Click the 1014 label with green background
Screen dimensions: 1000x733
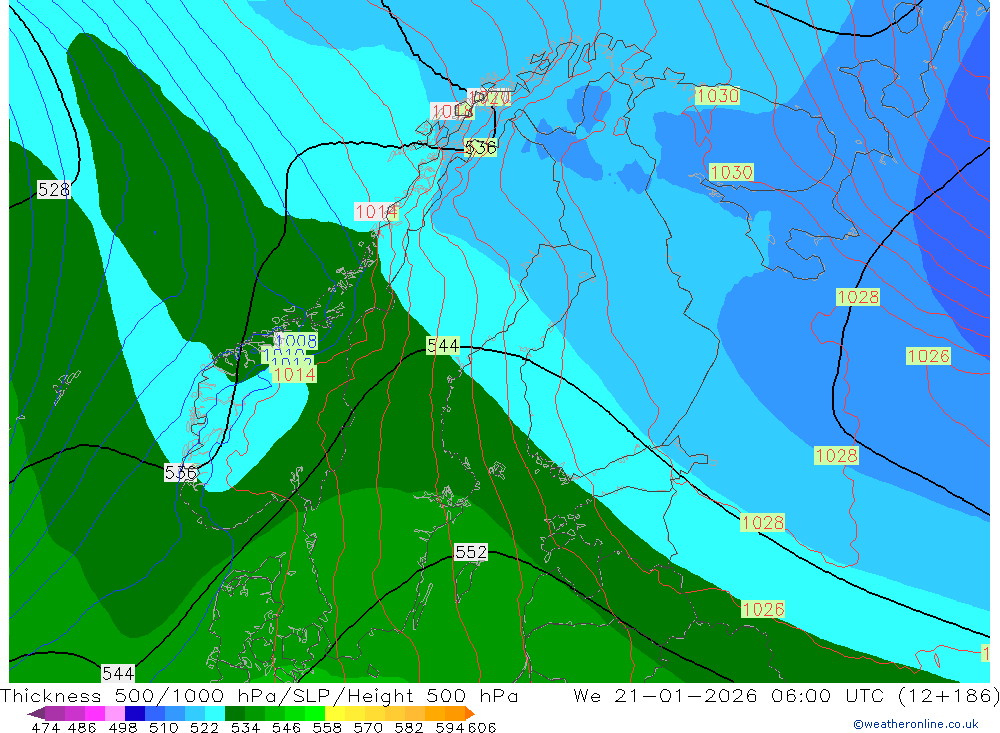click(x=294, y=374)
